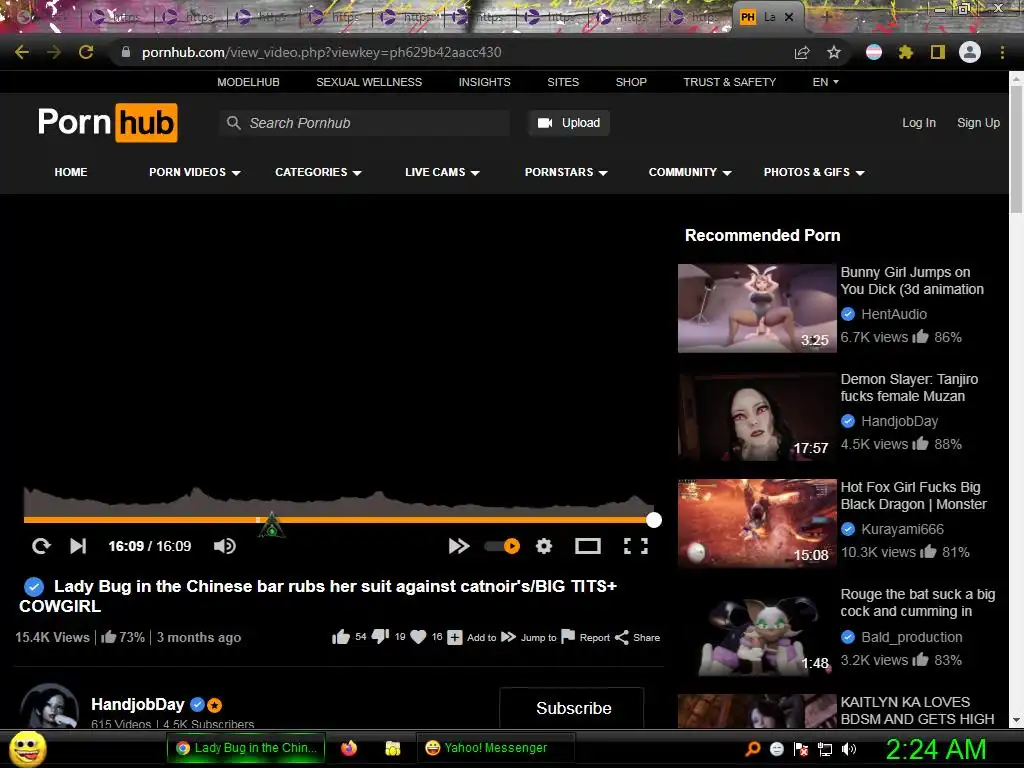Click the thumbs up like icon

coord(340,637)
